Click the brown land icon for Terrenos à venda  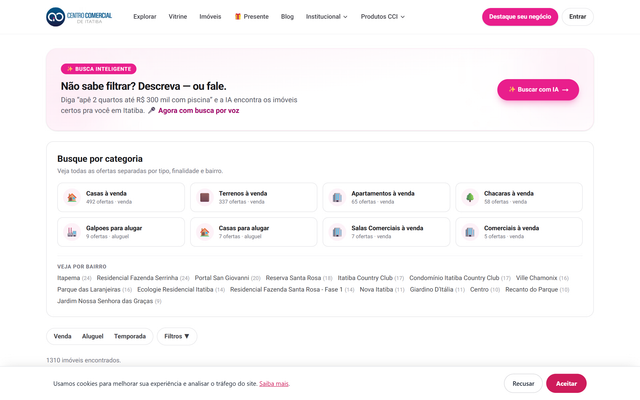(x=204, y=198)
